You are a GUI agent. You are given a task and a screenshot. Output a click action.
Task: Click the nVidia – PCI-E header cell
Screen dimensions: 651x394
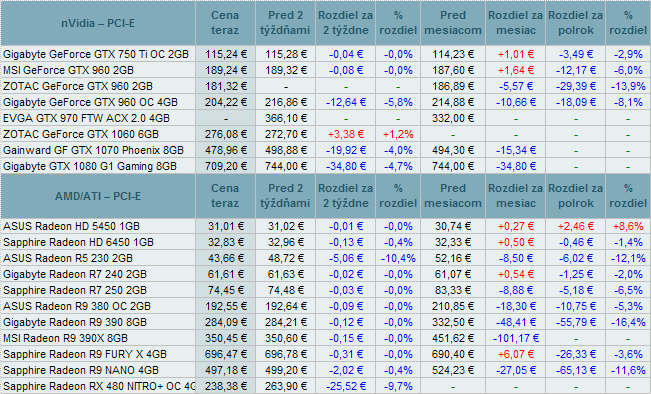[98, 23]
